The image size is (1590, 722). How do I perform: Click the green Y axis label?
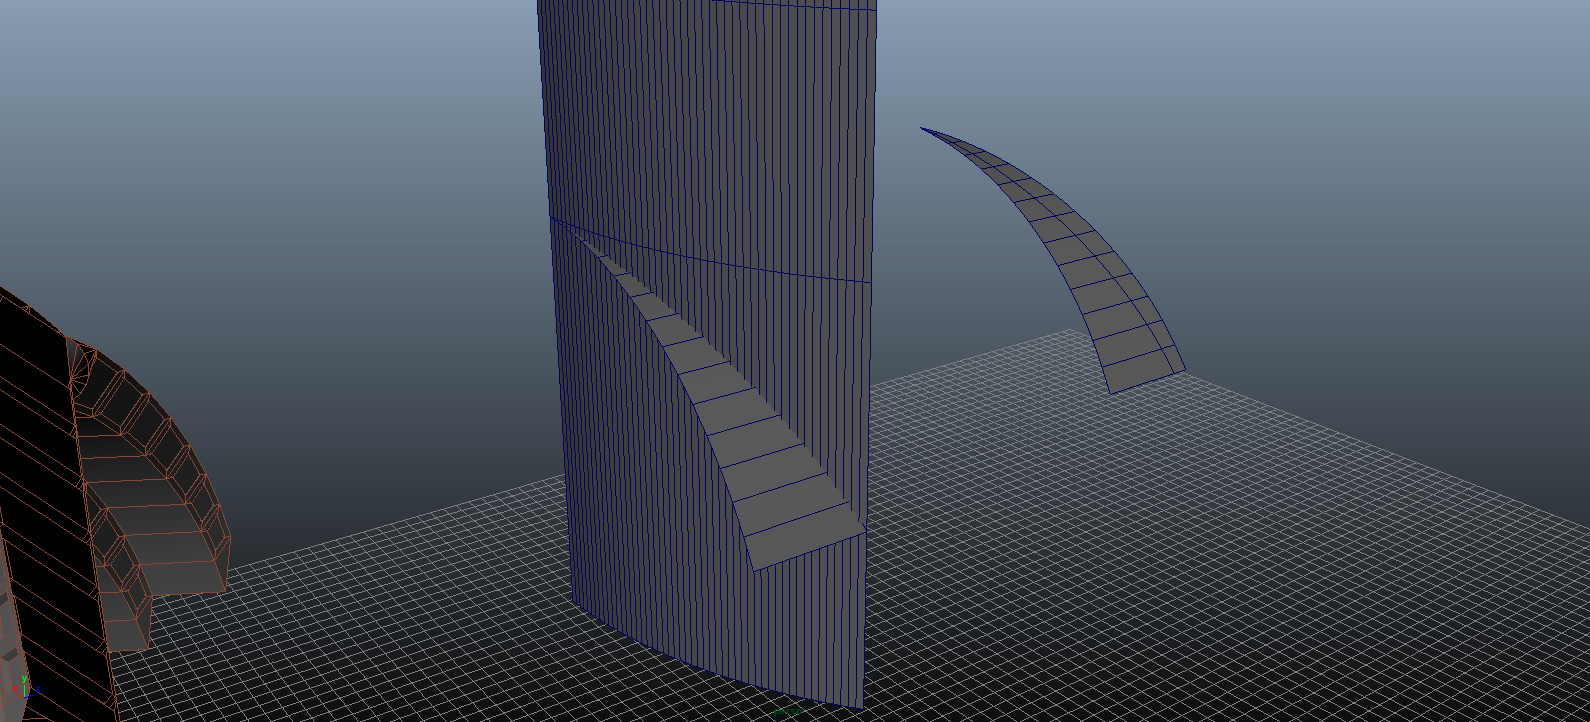point(23,678)
